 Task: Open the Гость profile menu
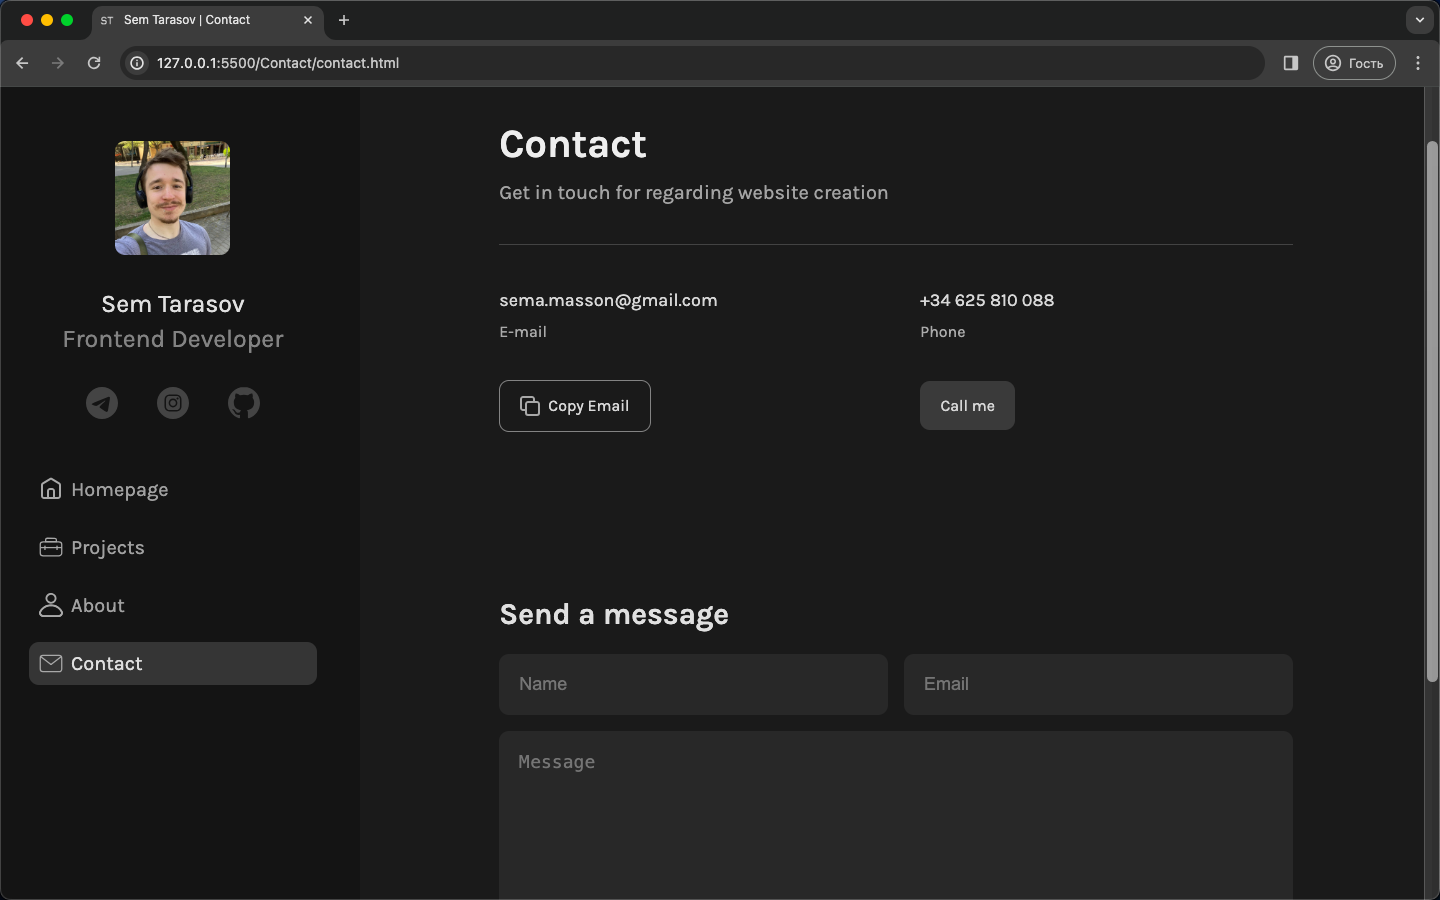point(1354,63)
